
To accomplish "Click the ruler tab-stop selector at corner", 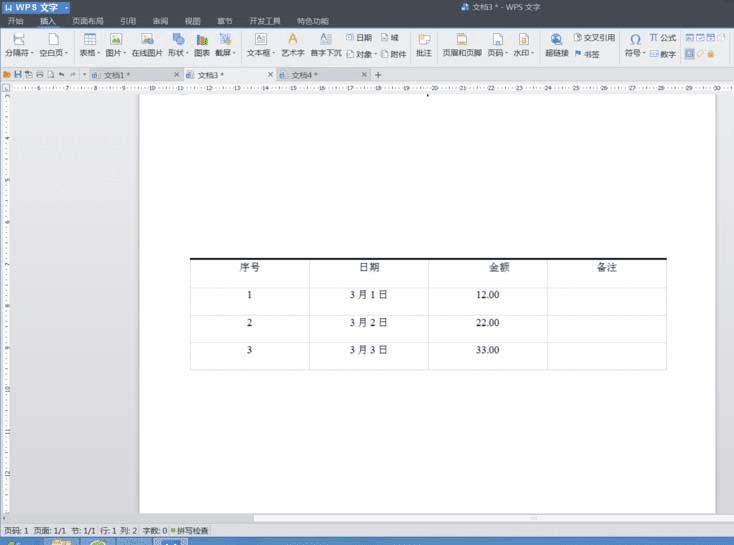I will 6,88.
